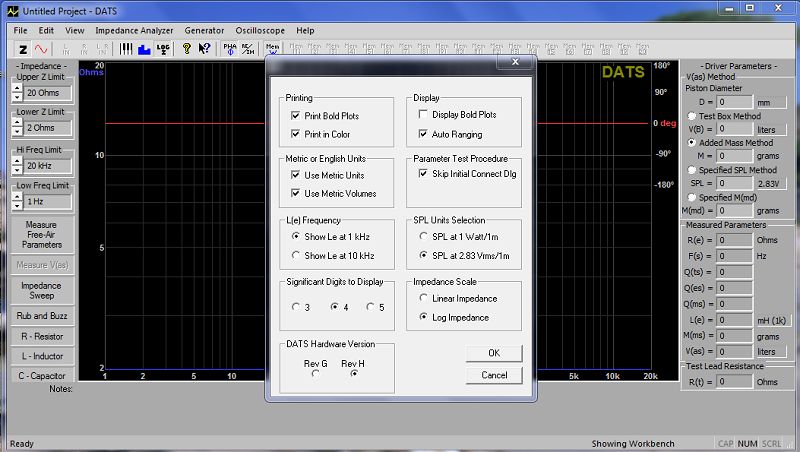Select the Specified M(md) option

click(x=691, y=197)
